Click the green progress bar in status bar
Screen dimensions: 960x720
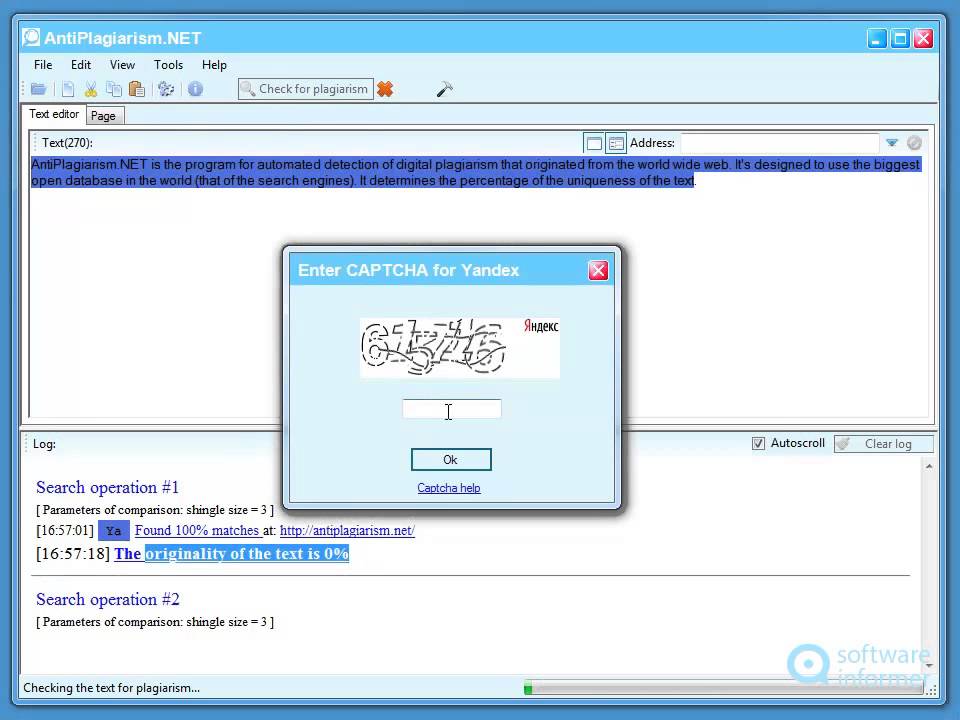(x=724, y=688)
